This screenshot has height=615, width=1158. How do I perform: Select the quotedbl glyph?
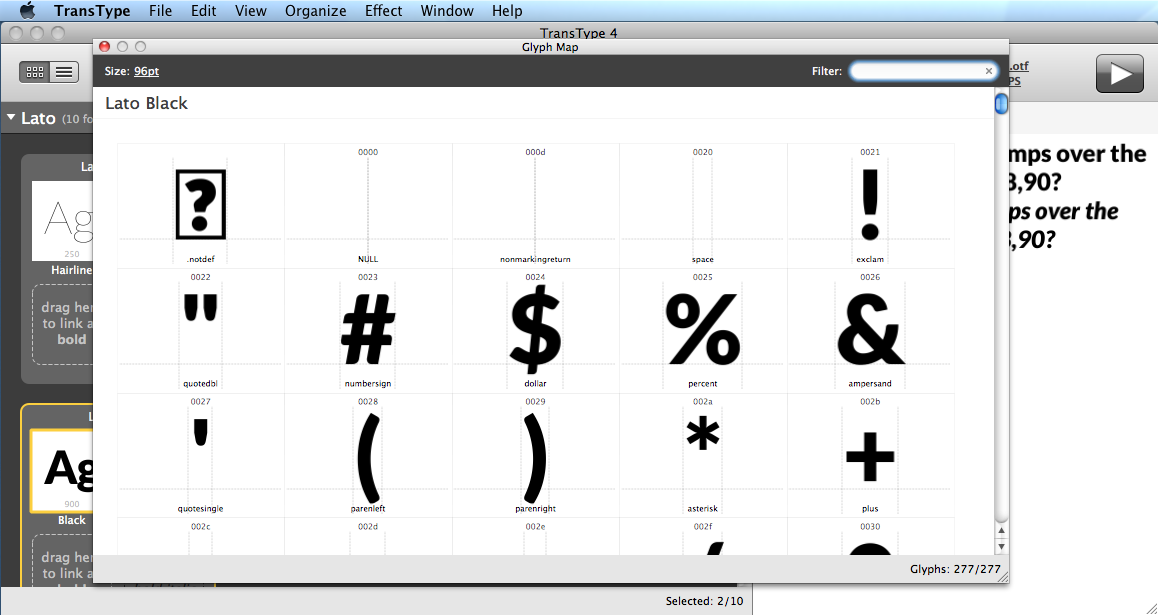pos(201,330)
